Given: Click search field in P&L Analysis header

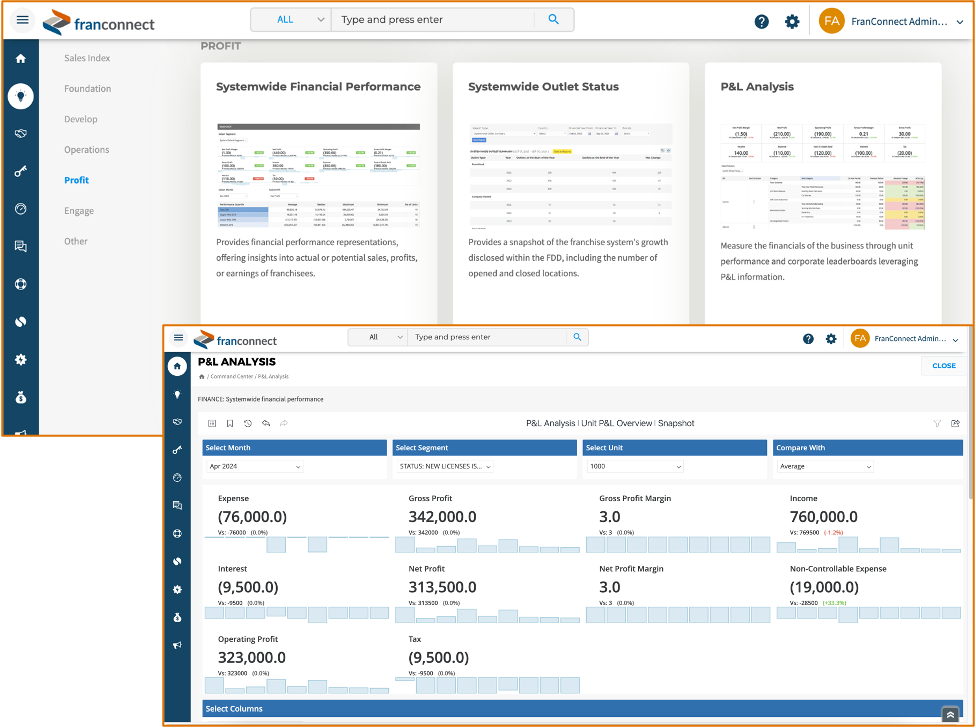Looking at the screenshot, I should [x=487, y=337].
